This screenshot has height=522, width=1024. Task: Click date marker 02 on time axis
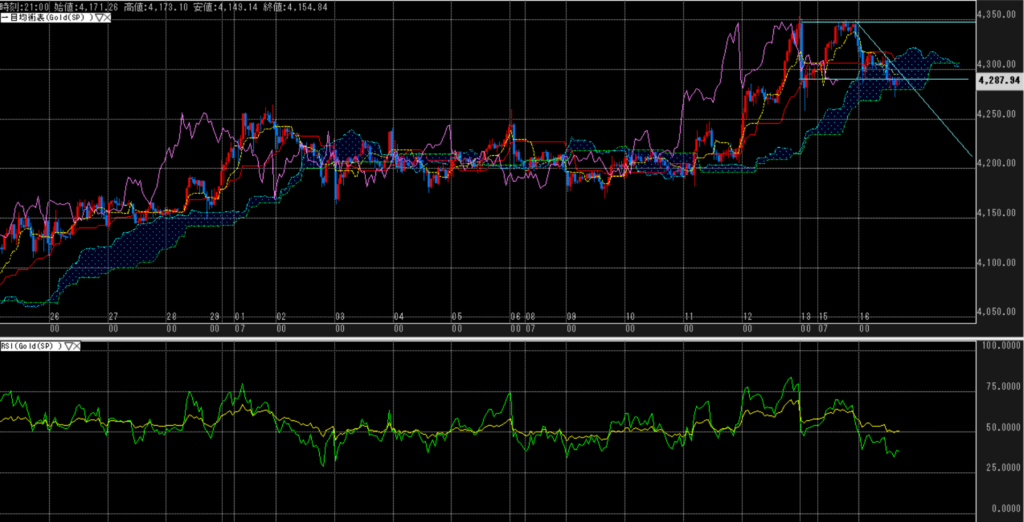coord(281,316)
